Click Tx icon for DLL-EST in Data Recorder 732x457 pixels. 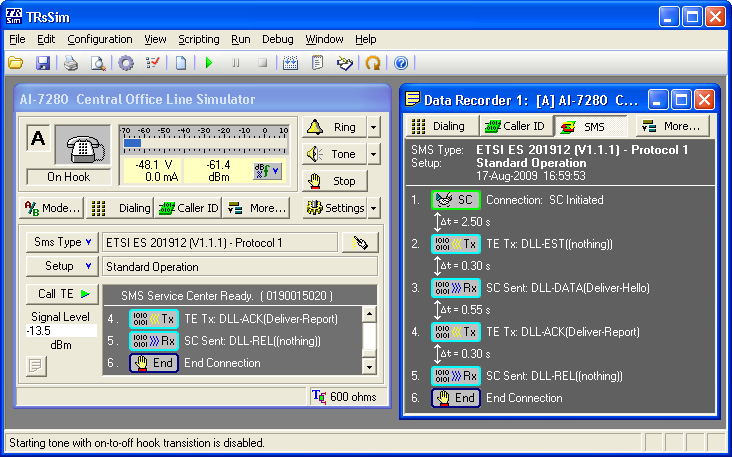(456, 244)
